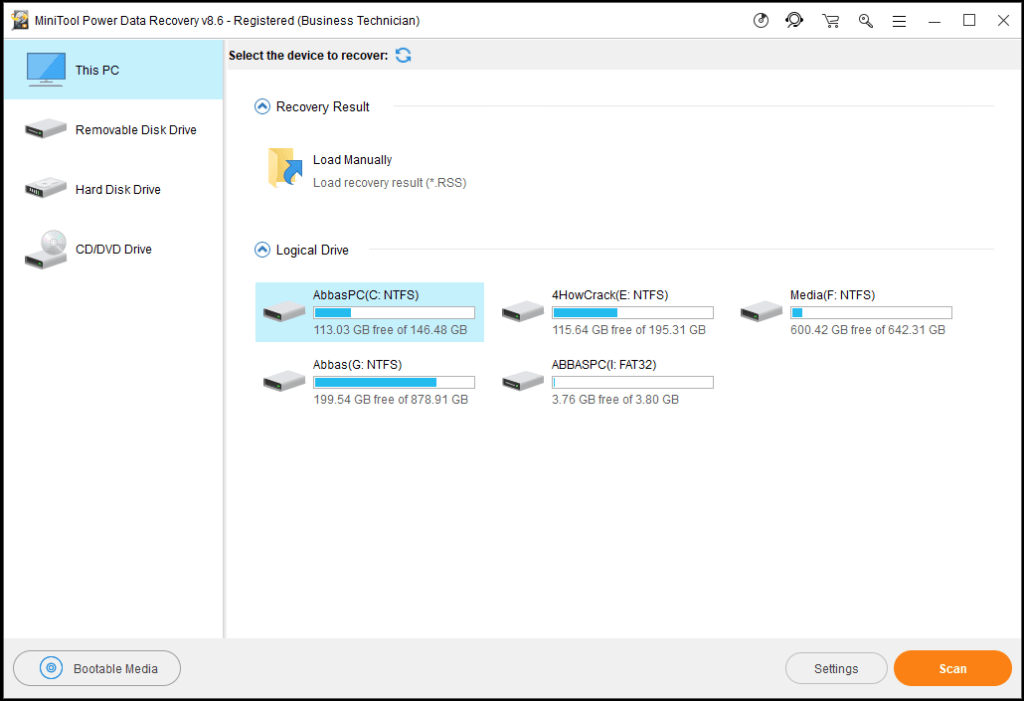
Task: Click 3.76 GB free of 3.80 GB
Action: [615, 399]
